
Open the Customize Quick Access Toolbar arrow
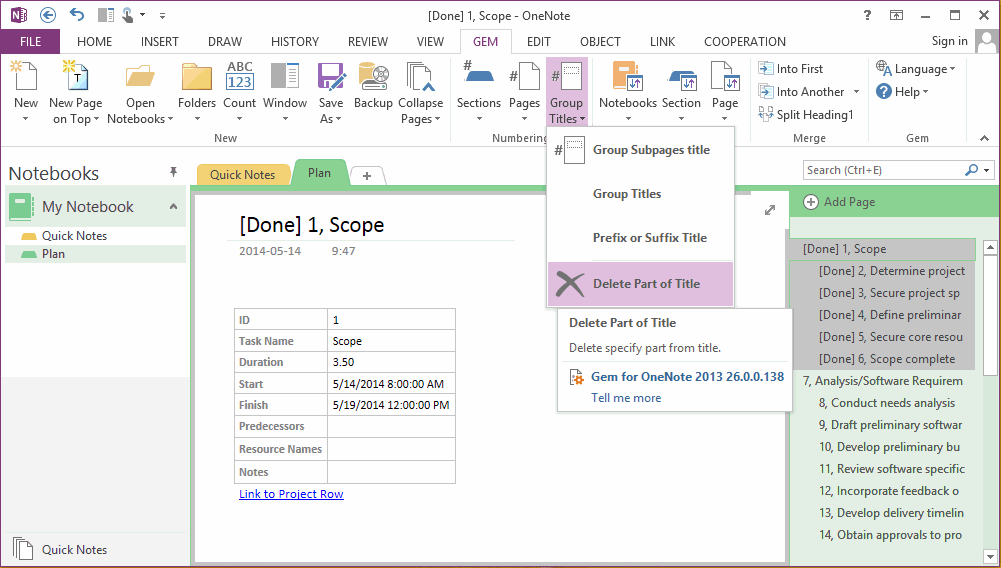click(162, 15)
